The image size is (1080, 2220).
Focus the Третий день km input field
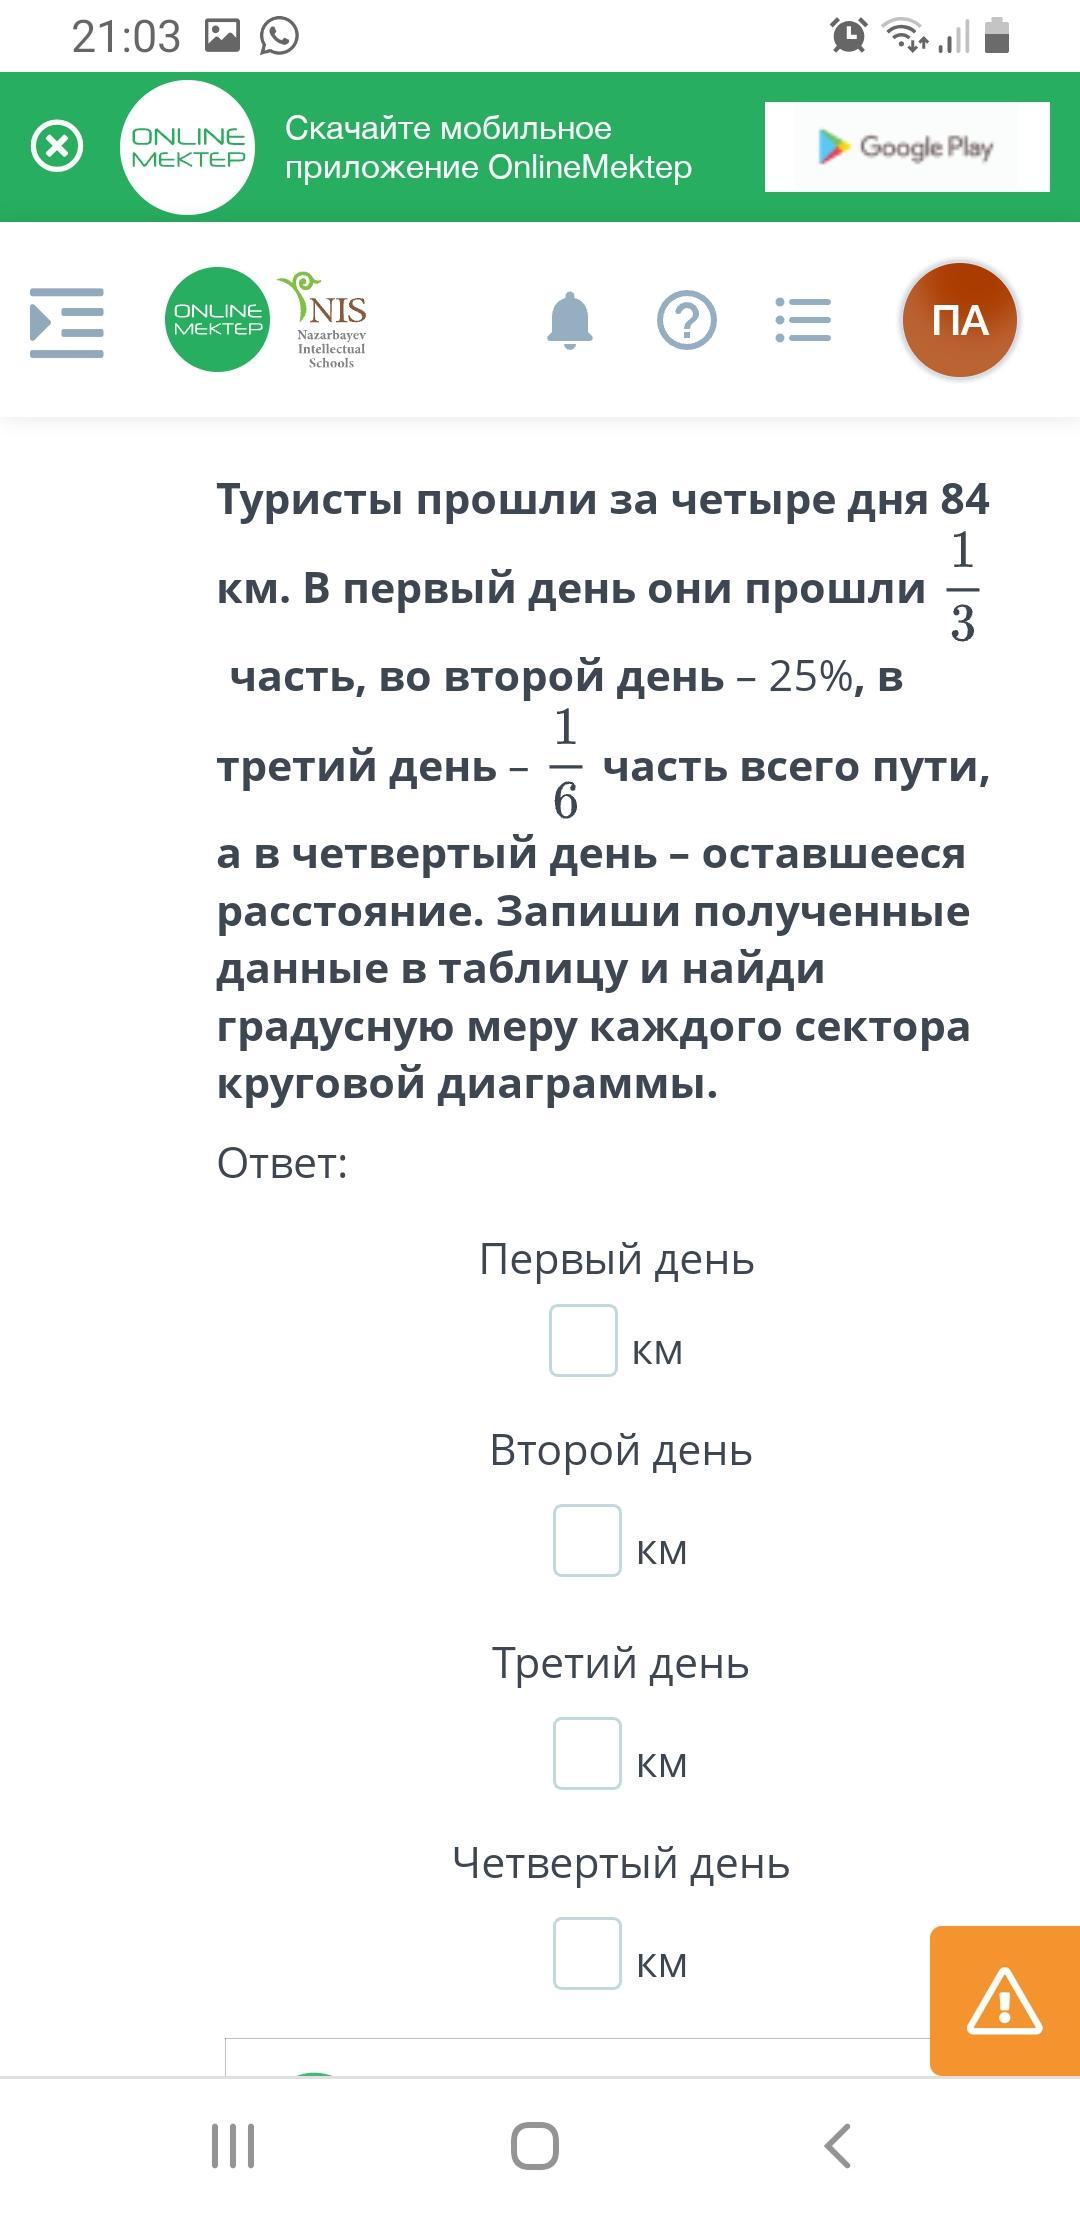tap(588, 1754)
